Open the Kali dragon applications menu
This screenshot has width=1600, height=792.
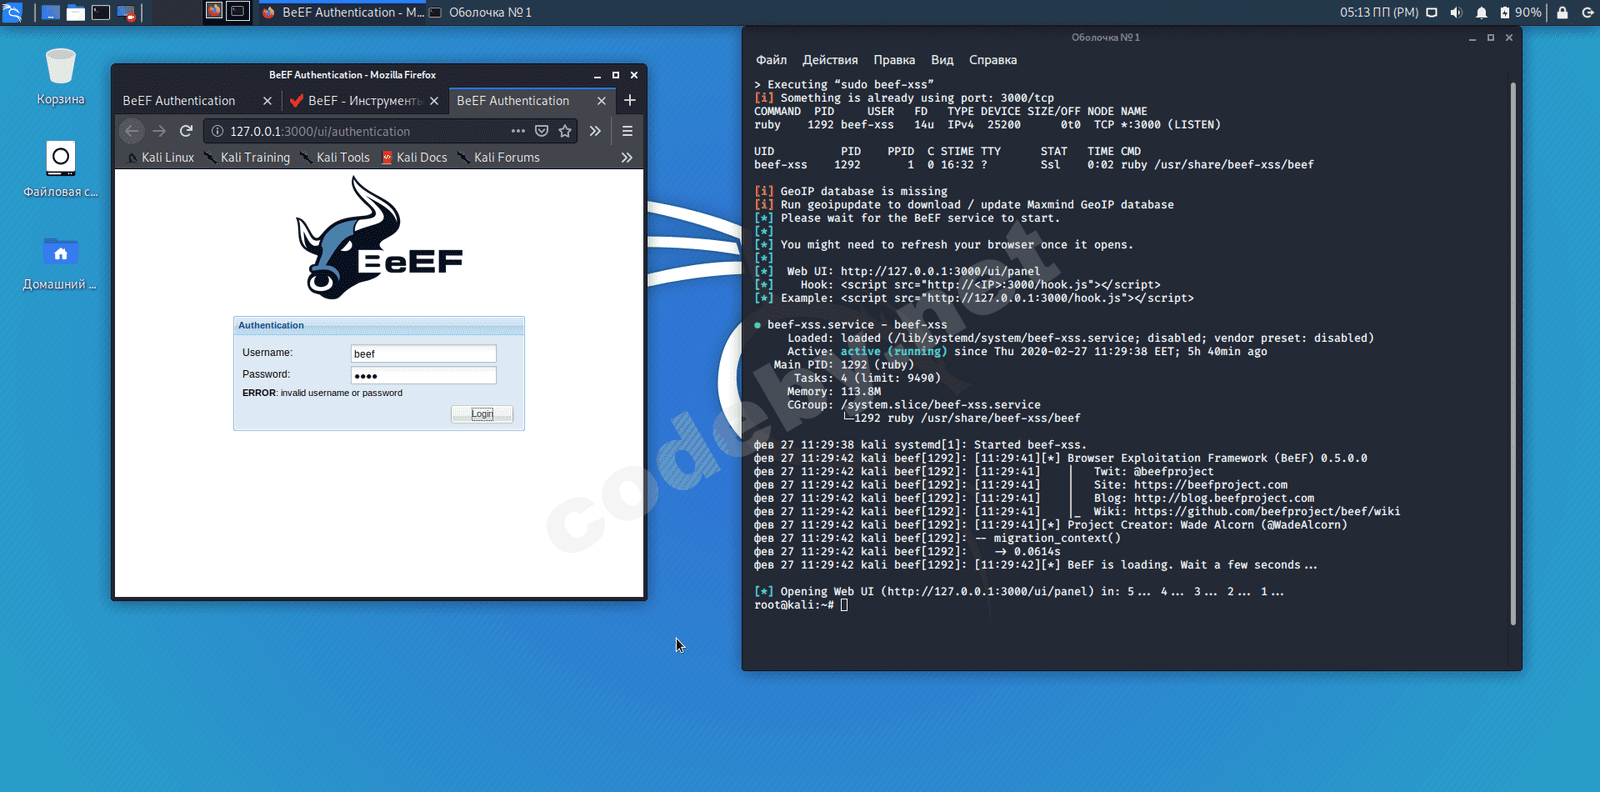[x=12, y=12]
